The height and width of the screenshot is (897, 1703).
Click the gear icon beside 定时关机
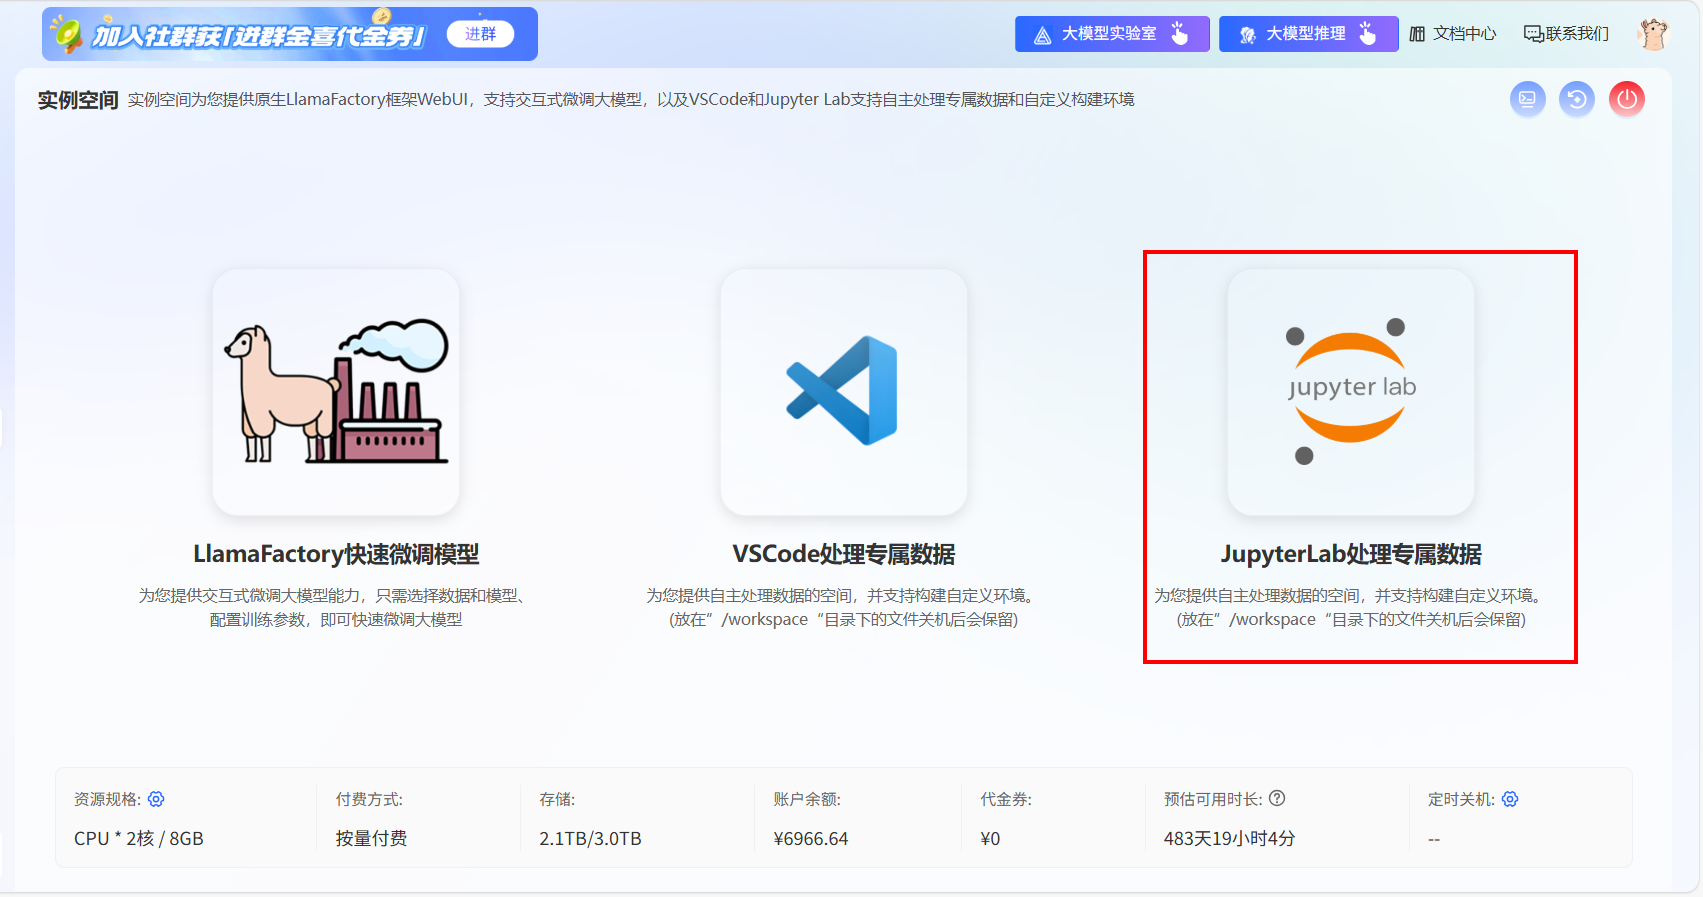pos(1510,799)
